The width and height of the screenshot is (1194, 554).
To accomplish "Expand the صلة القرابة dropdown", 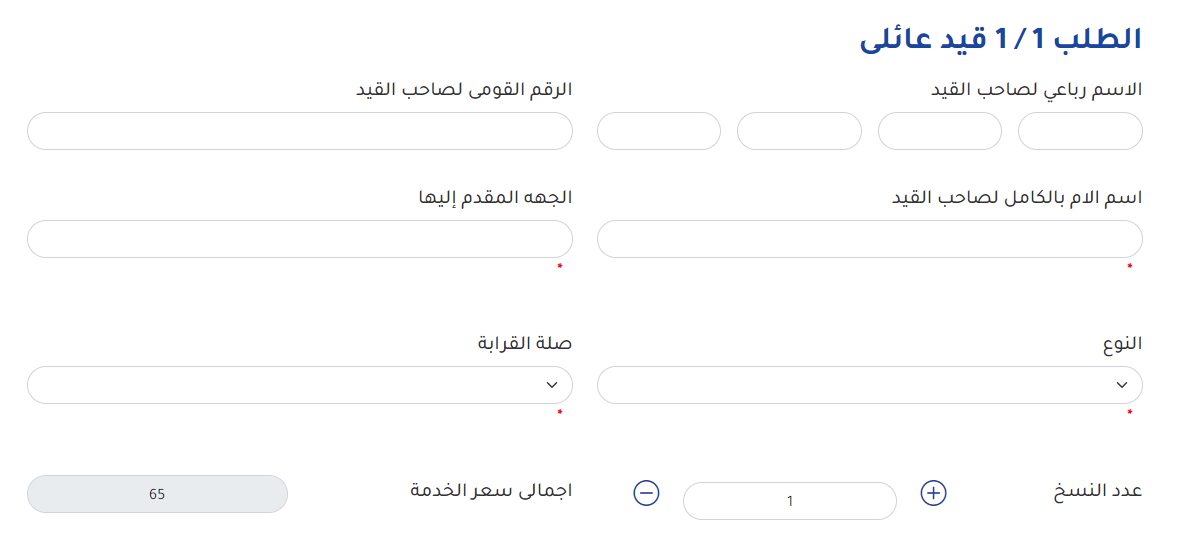I will [299, 385].
